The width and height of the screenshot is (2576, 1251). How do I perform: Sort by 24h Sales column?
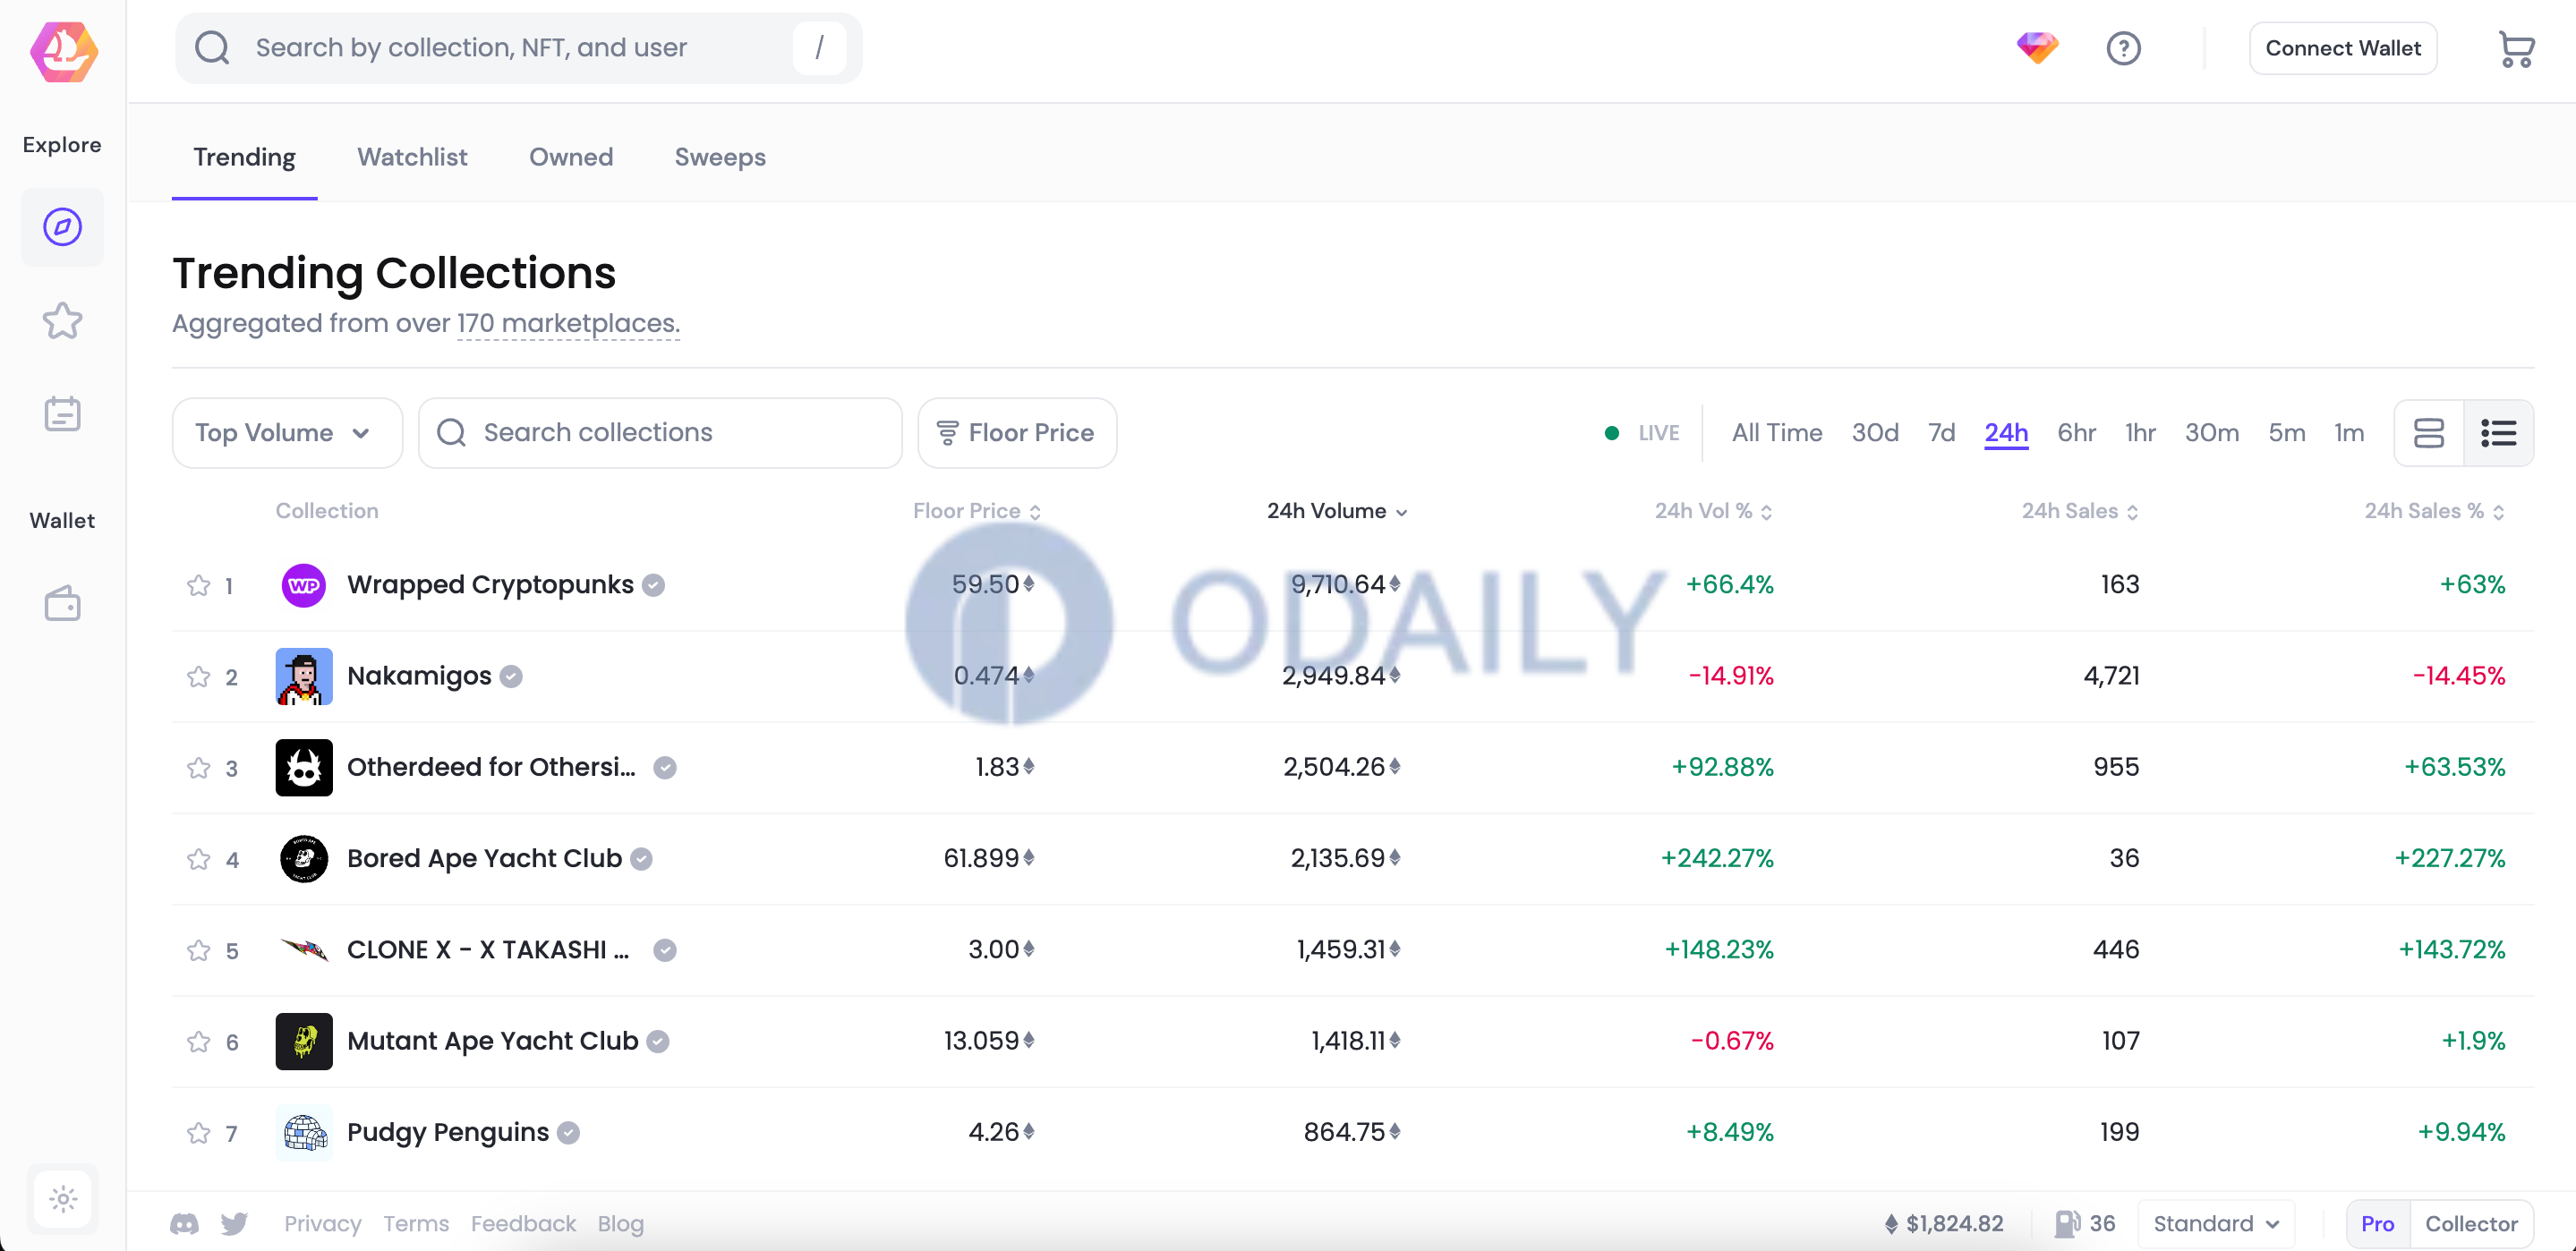coord(2080,511)
